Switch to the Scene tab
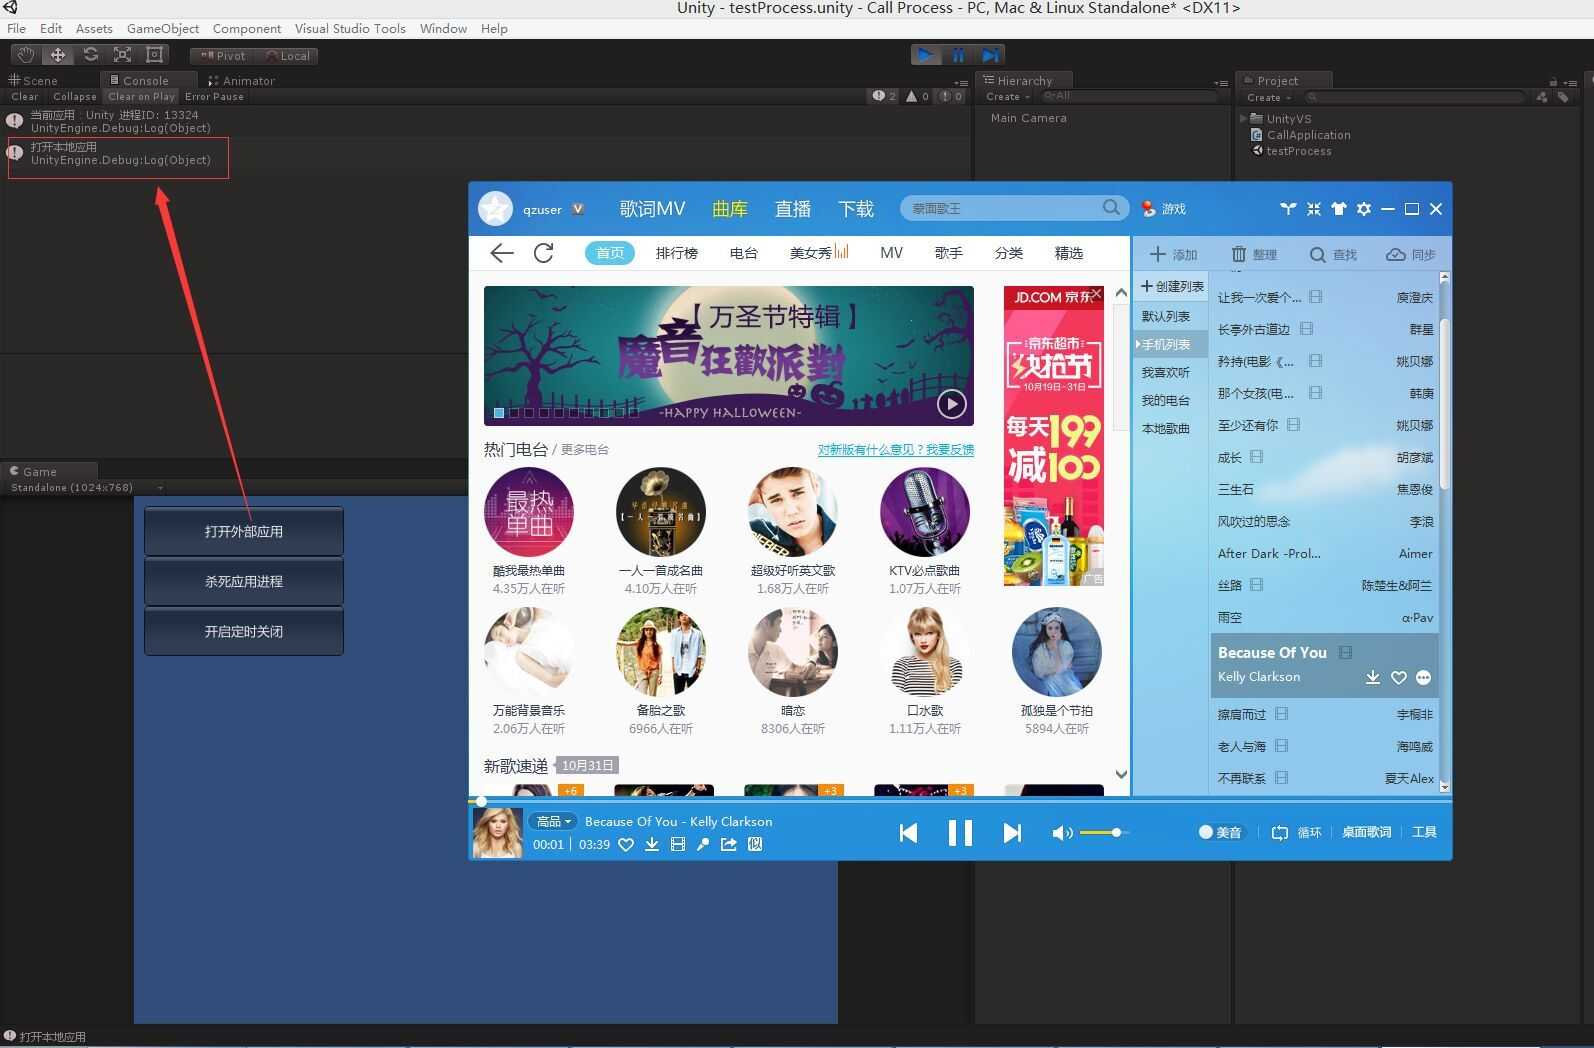Image resolution: width=1594 pixels, height=1048 pixels. 33,80
